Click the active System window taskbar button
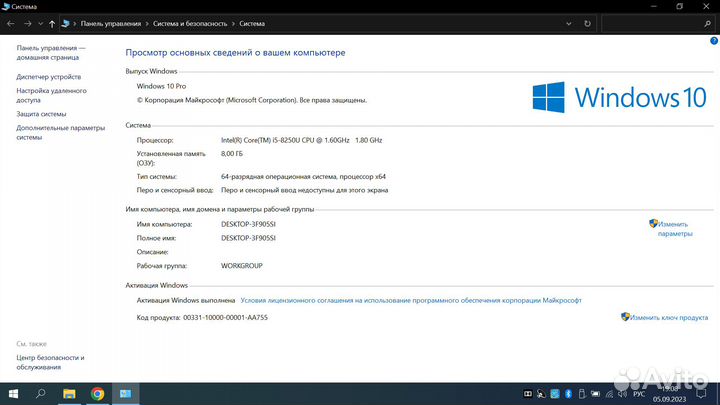The width and height of the screenshot is (720, 405). click(125, 394)
